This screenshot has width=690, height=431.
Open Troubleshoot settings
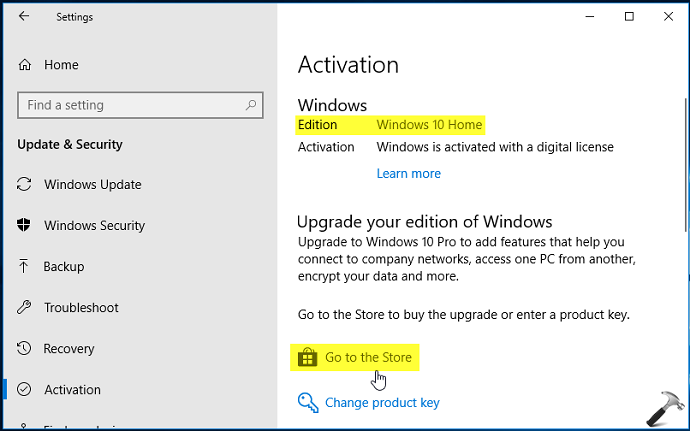[81, 307]
